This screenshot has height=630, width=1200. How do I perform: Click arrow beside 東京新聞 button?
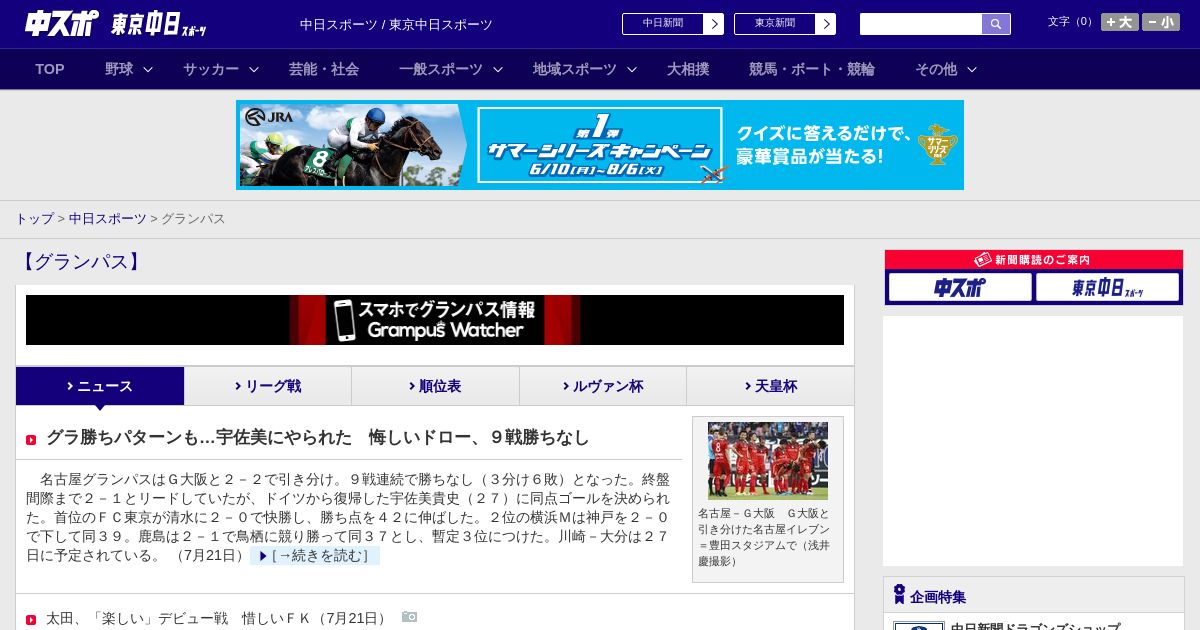pyautogui.click(x=826, y=24)
